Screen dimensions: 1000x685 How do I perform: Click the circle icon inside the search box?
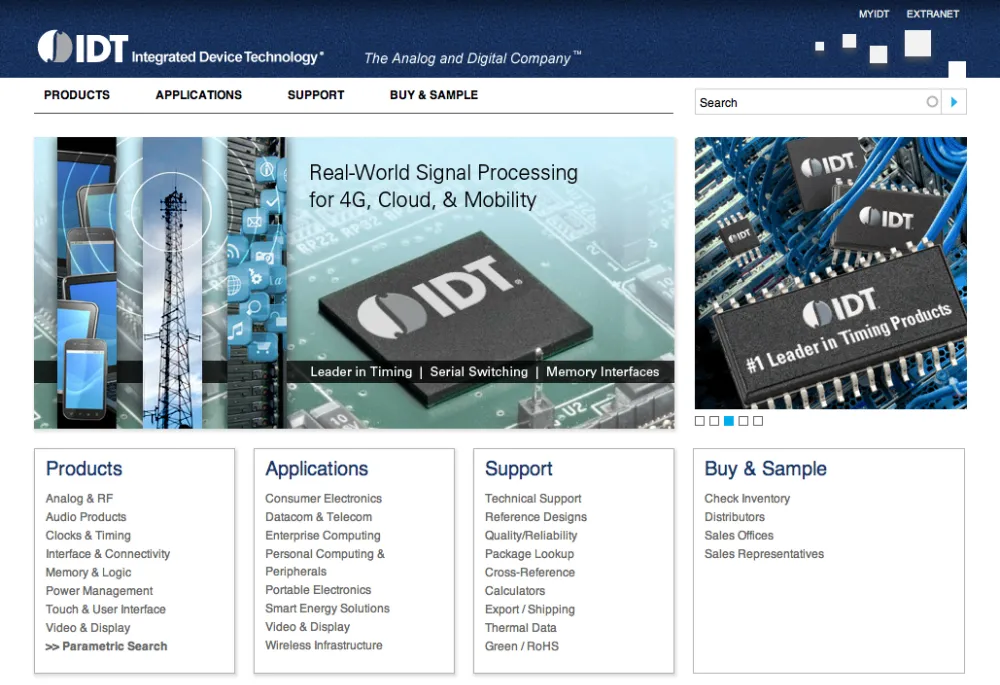pyautogui.click(x=932, y=102)
